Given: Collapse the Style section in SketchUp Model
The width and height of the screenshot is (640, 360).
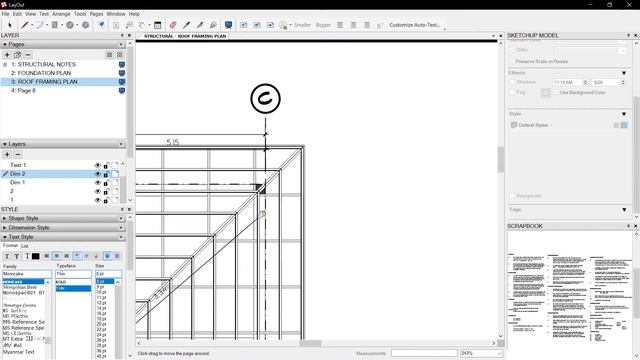Looking at the screenshot, I should click(624, 114).
